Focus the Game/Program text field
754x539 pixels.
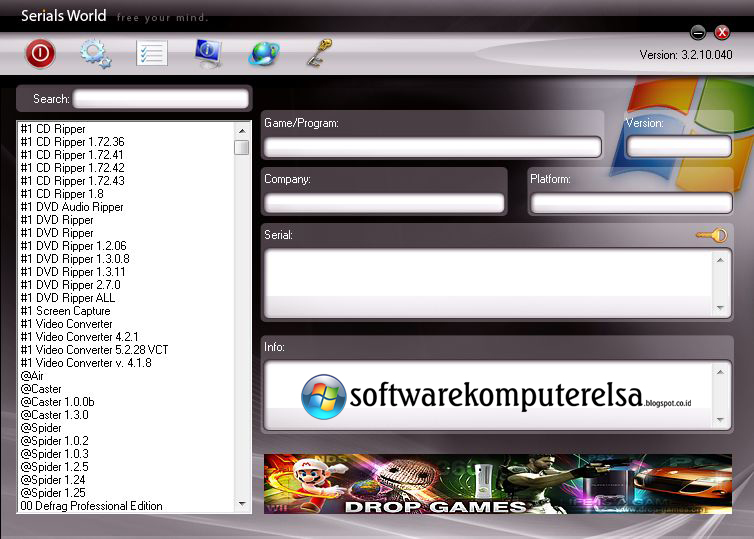433,147
